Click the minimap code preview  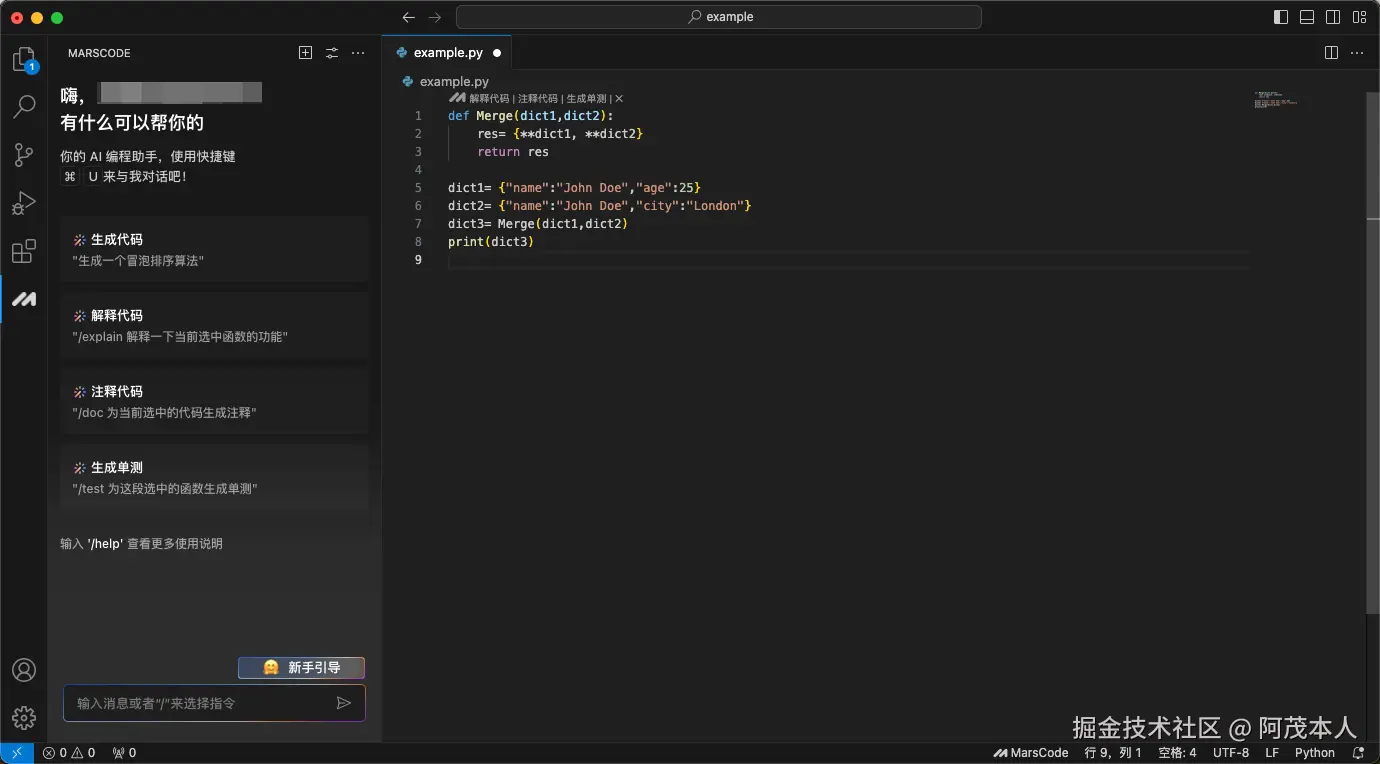pos(1276,99)
